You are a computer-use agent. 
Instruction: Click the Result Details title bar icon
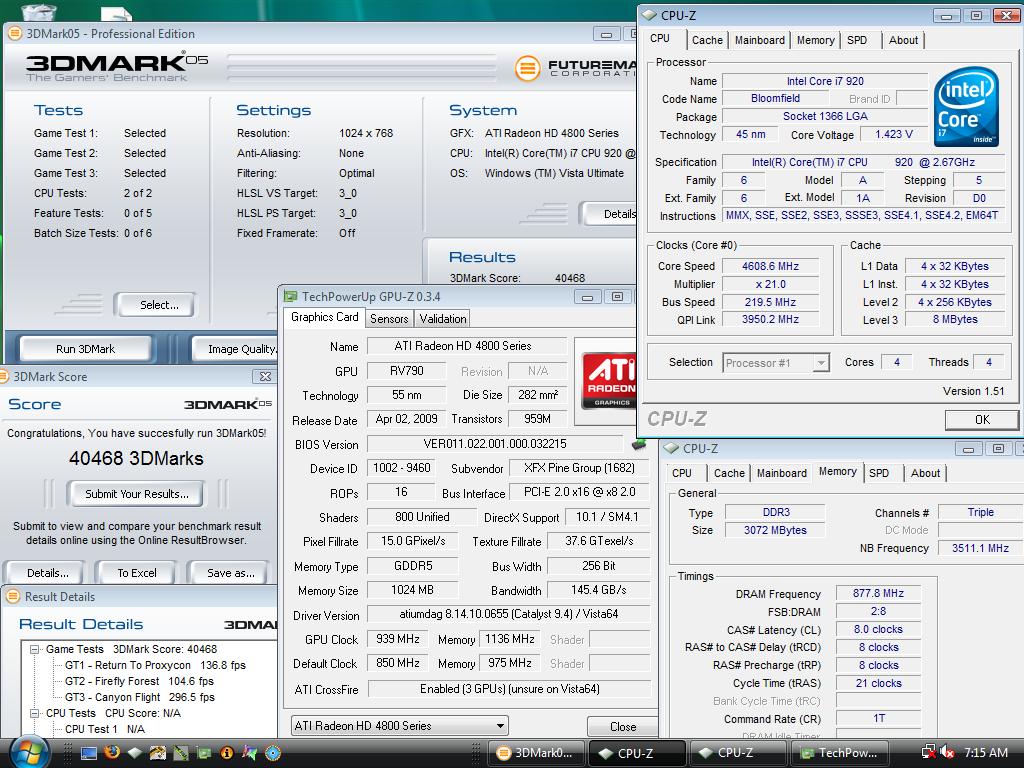(x=12, y=596)
